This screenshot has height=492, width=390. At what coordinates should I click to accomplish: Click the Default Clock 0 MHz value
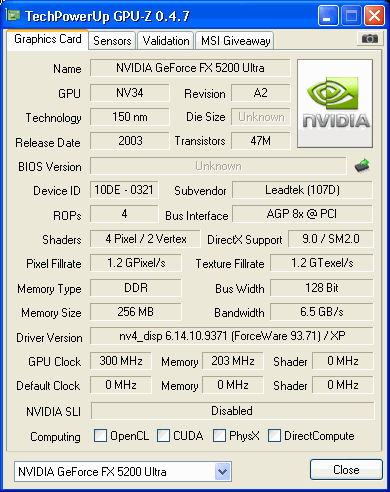[121, 385]
